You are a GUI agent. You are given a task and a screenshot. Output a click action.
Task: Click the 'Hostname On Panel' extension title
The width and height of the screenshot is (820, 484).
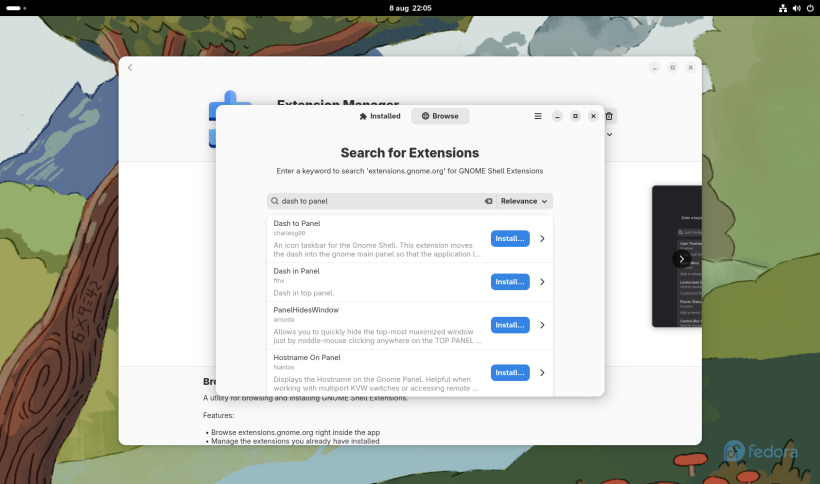(x=306, y=358)
